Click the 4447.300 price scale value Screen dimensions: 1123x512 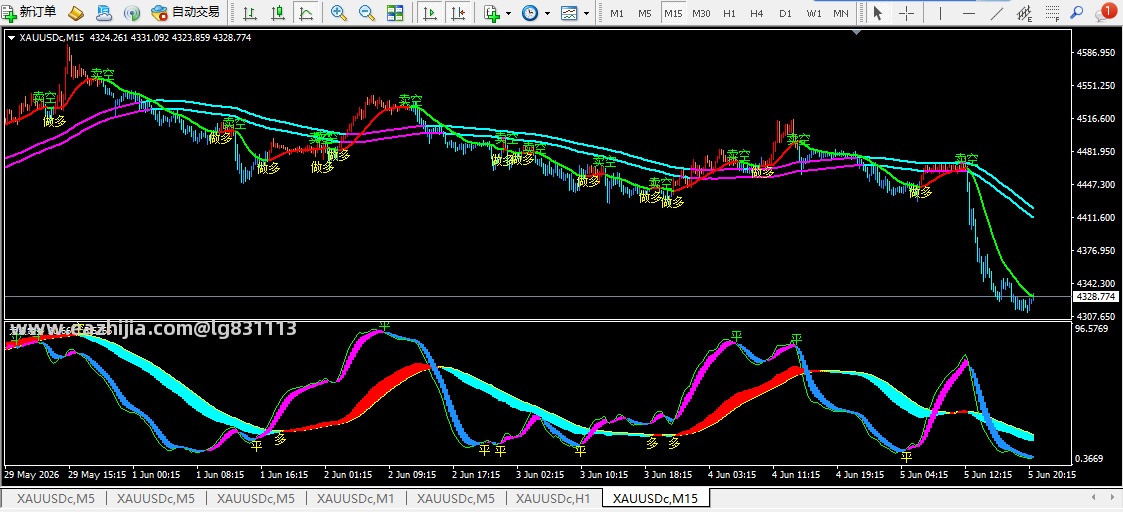(x=1096, y=185)
